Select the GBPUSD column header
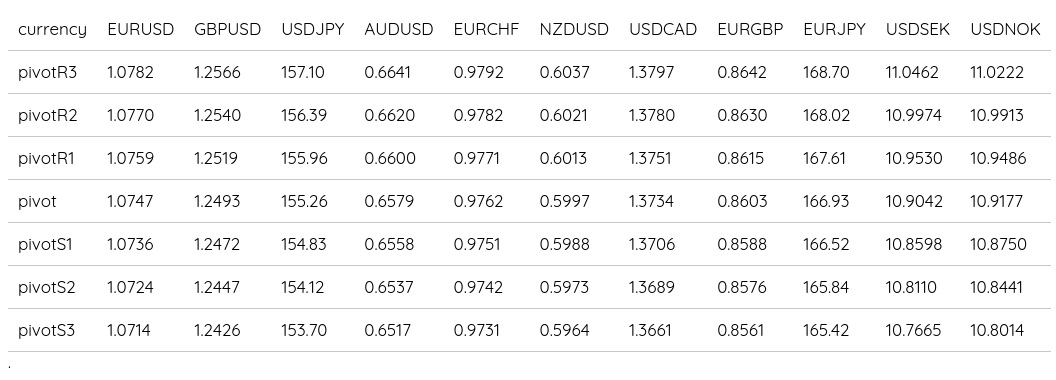This screenshot has height=380, width=1056. pos(227,30)
